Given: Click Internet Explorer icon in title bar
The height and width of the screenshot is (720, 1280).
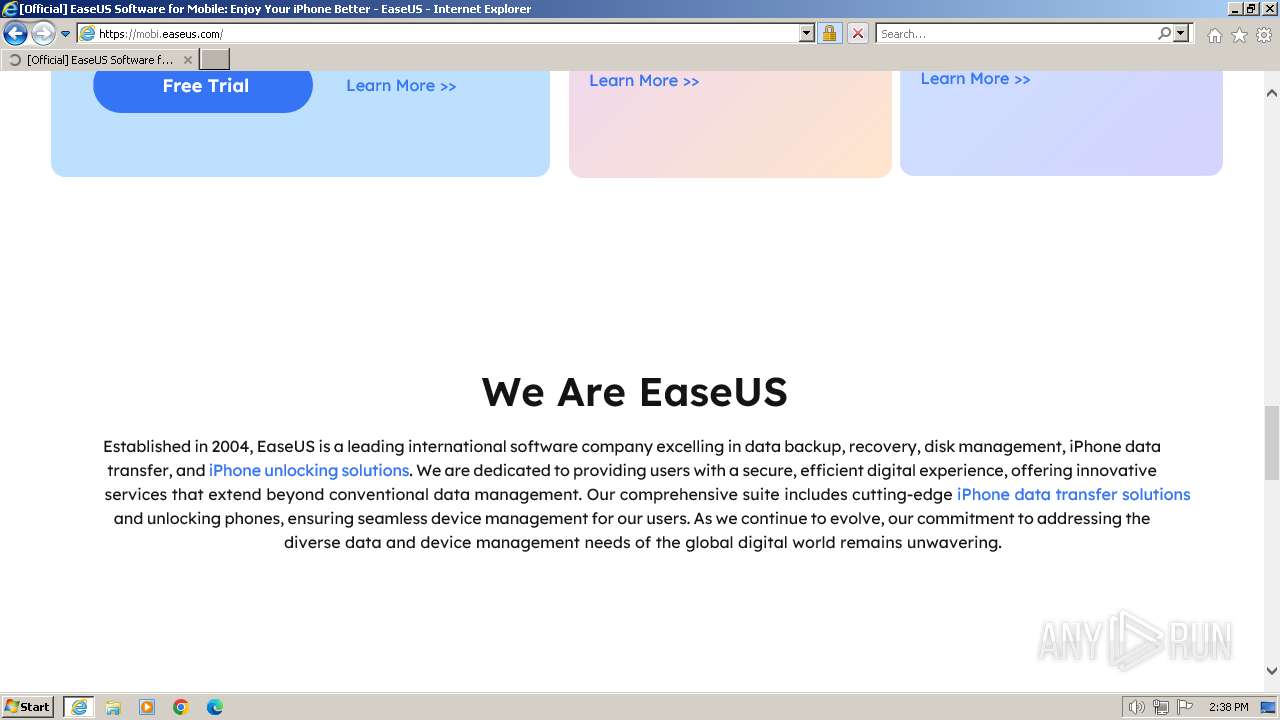Looking at the screenshot, I should pyautogui.click(x=10, y=9).
